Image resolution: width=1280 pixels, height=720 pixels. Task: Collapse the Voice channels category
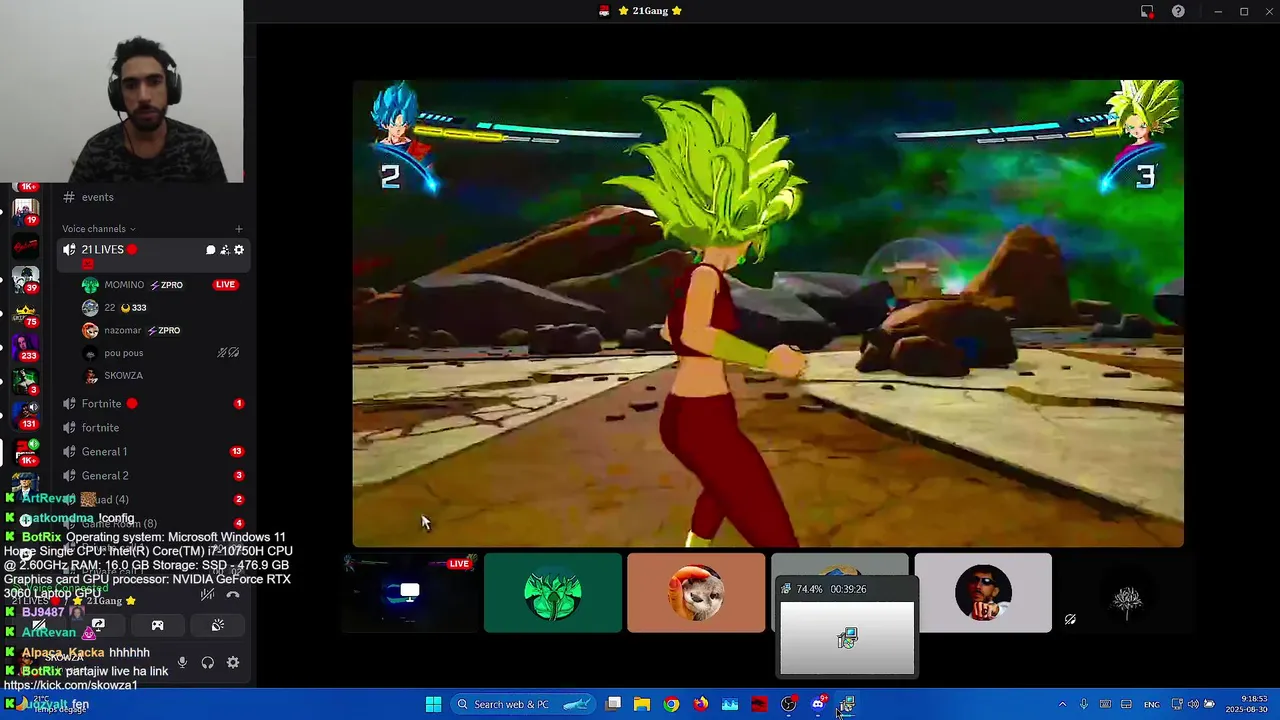[x=98, y=229]
